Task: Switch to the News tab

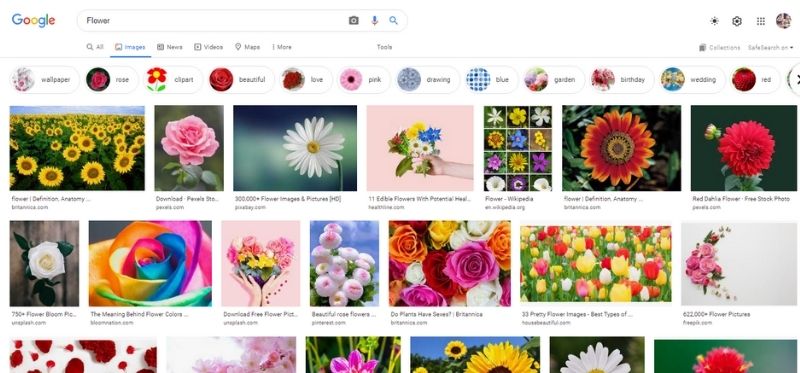Action: [169, 47]
